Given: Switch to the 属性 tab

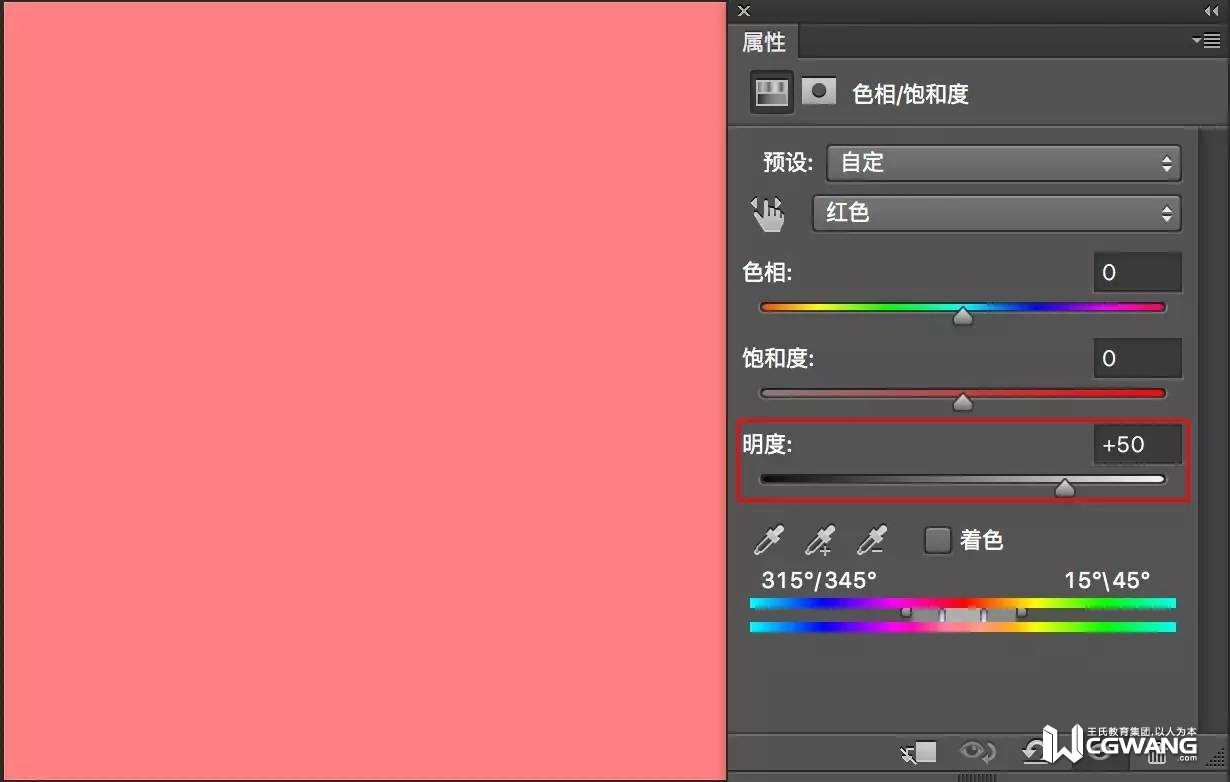Looking at the screenshot, I should tap(764, 42).
